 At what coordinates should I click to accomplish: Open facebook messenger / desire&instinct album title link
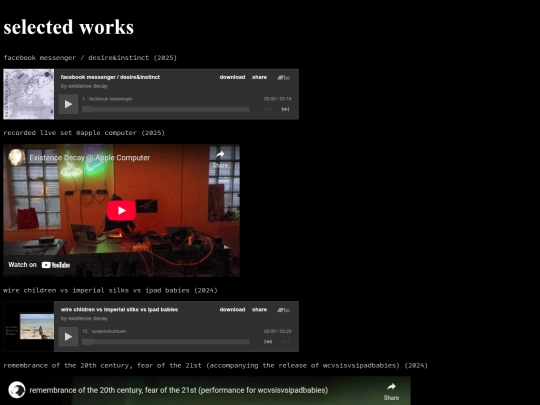coord(110,77)
